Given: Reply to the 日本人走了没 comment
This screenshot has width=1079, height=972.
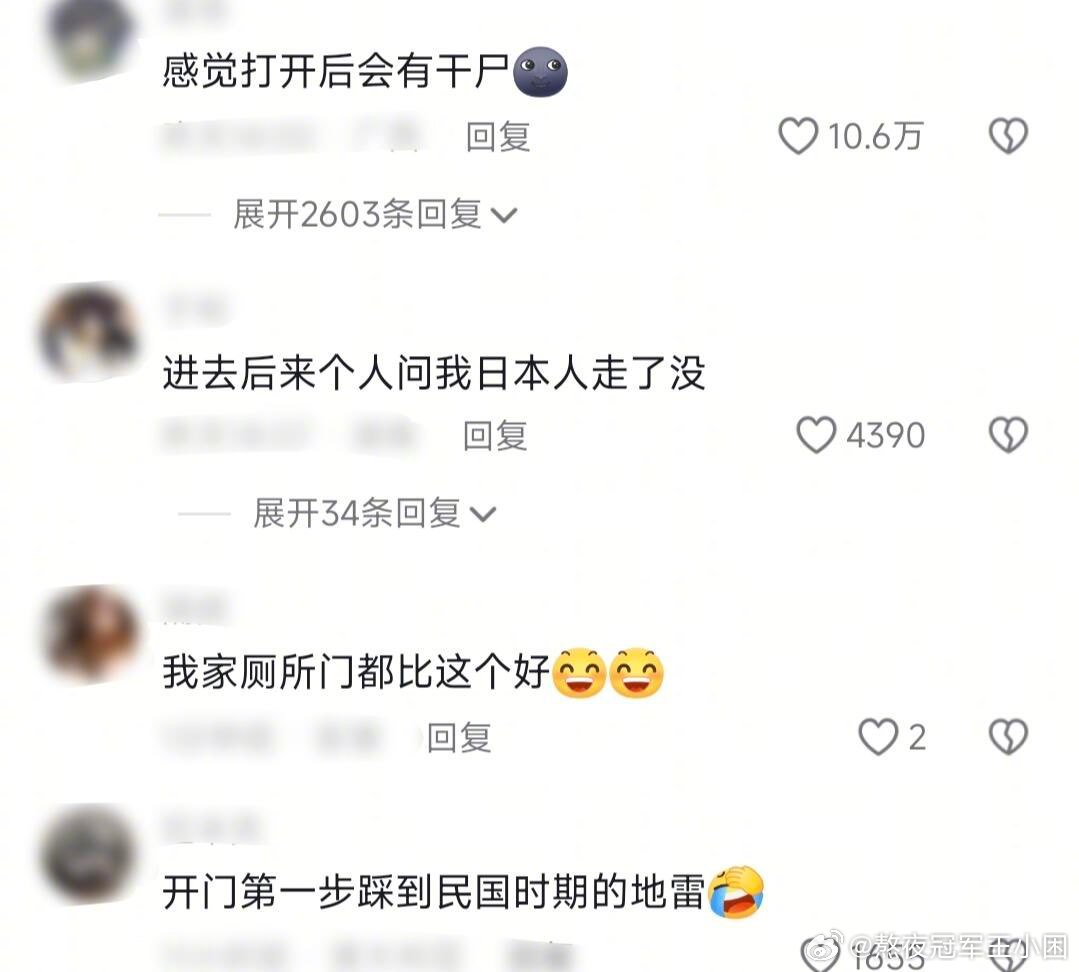Looking at the screenshot, I should [495, 435].
